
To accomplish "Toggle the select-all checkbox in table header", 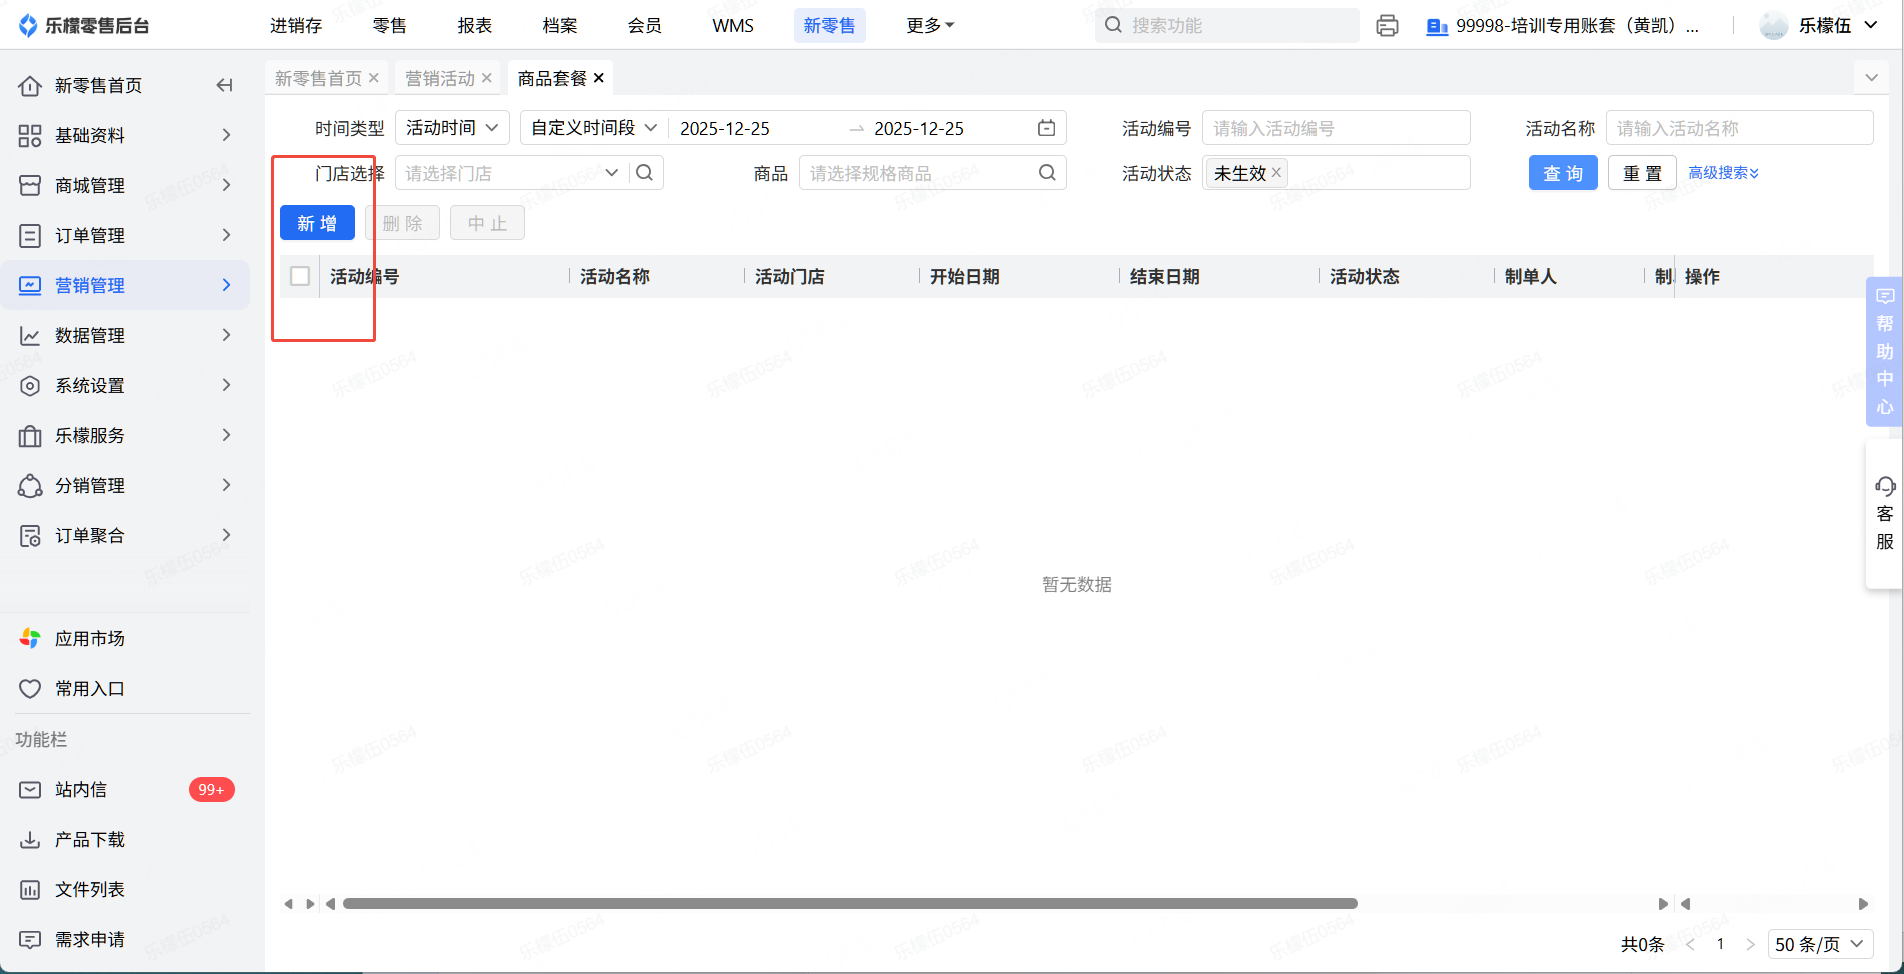I will 300,276.
